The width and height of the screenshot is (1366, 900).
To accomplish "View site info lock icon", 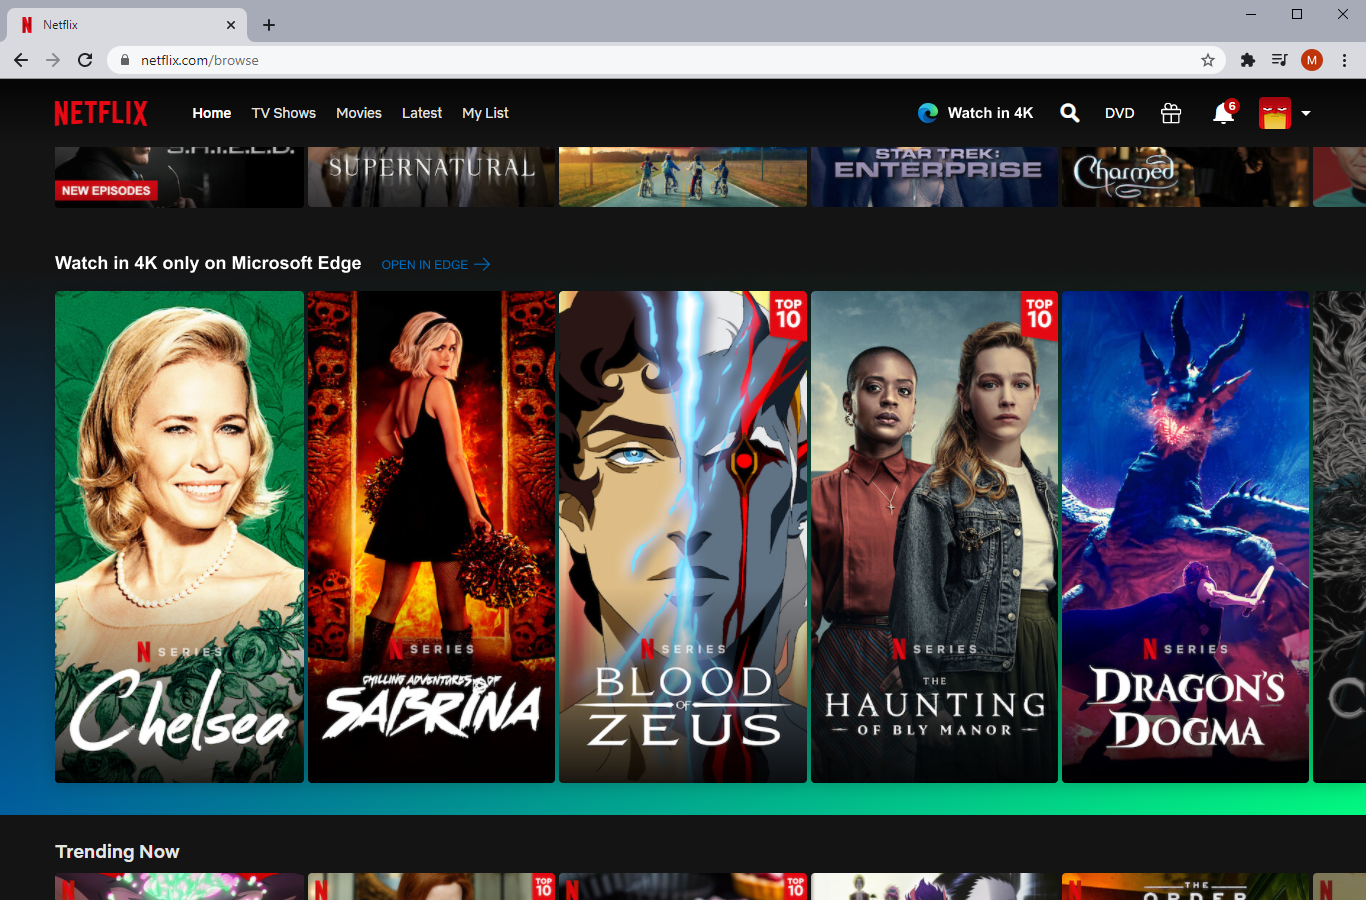I will [x=125, y=60].
